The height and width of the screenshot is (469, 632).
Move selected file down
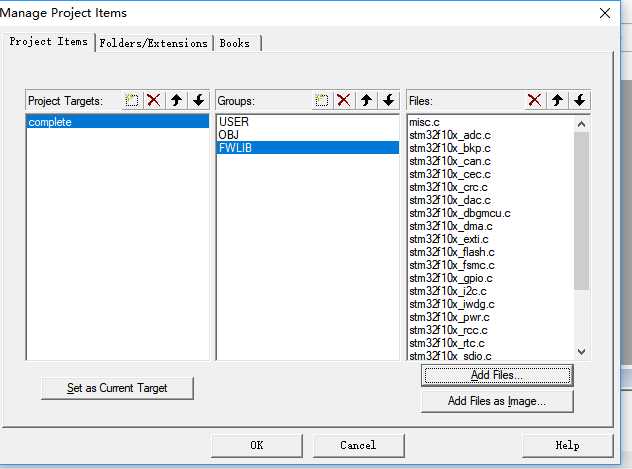580,100
